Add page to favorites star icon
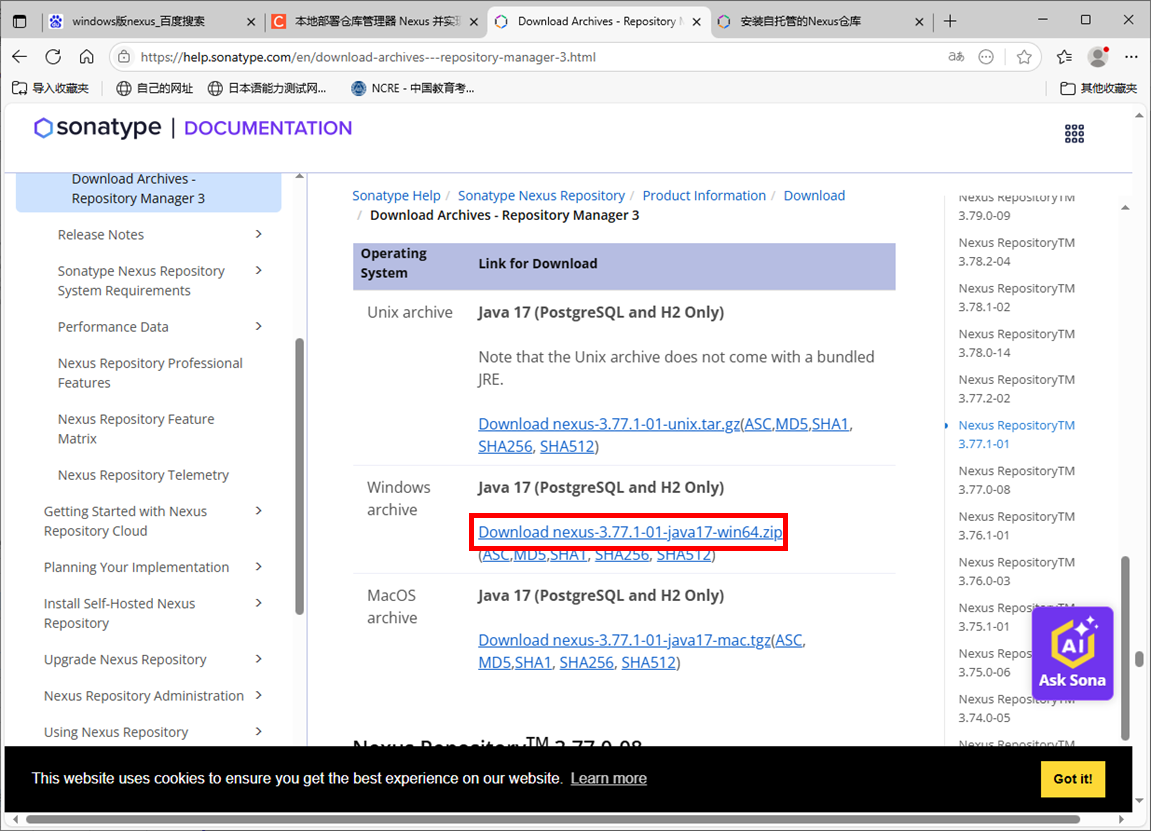Screen dimensions: 1151x831 (x=1024, y=57)
